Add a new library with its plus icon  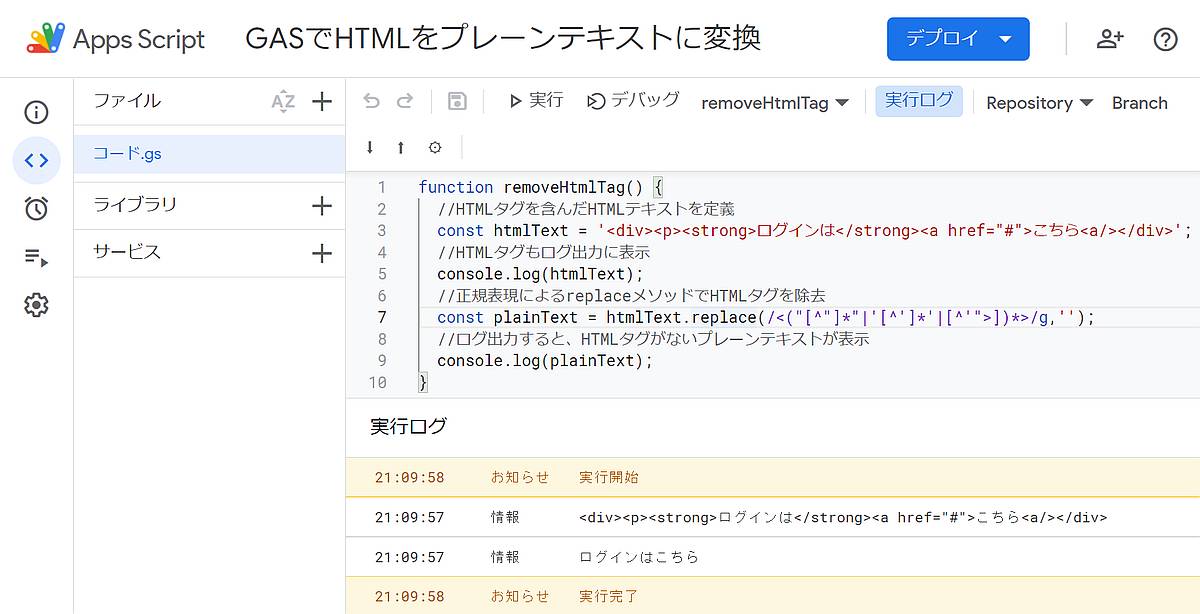point(322,205)
